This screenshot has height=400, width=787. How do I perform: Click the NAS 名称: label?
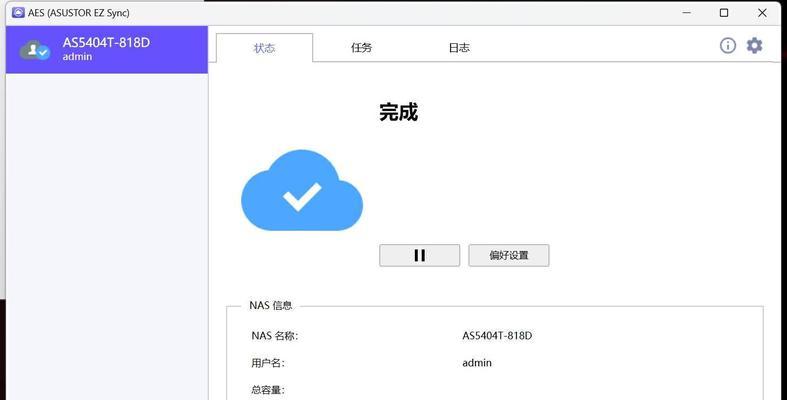[275, 336]
